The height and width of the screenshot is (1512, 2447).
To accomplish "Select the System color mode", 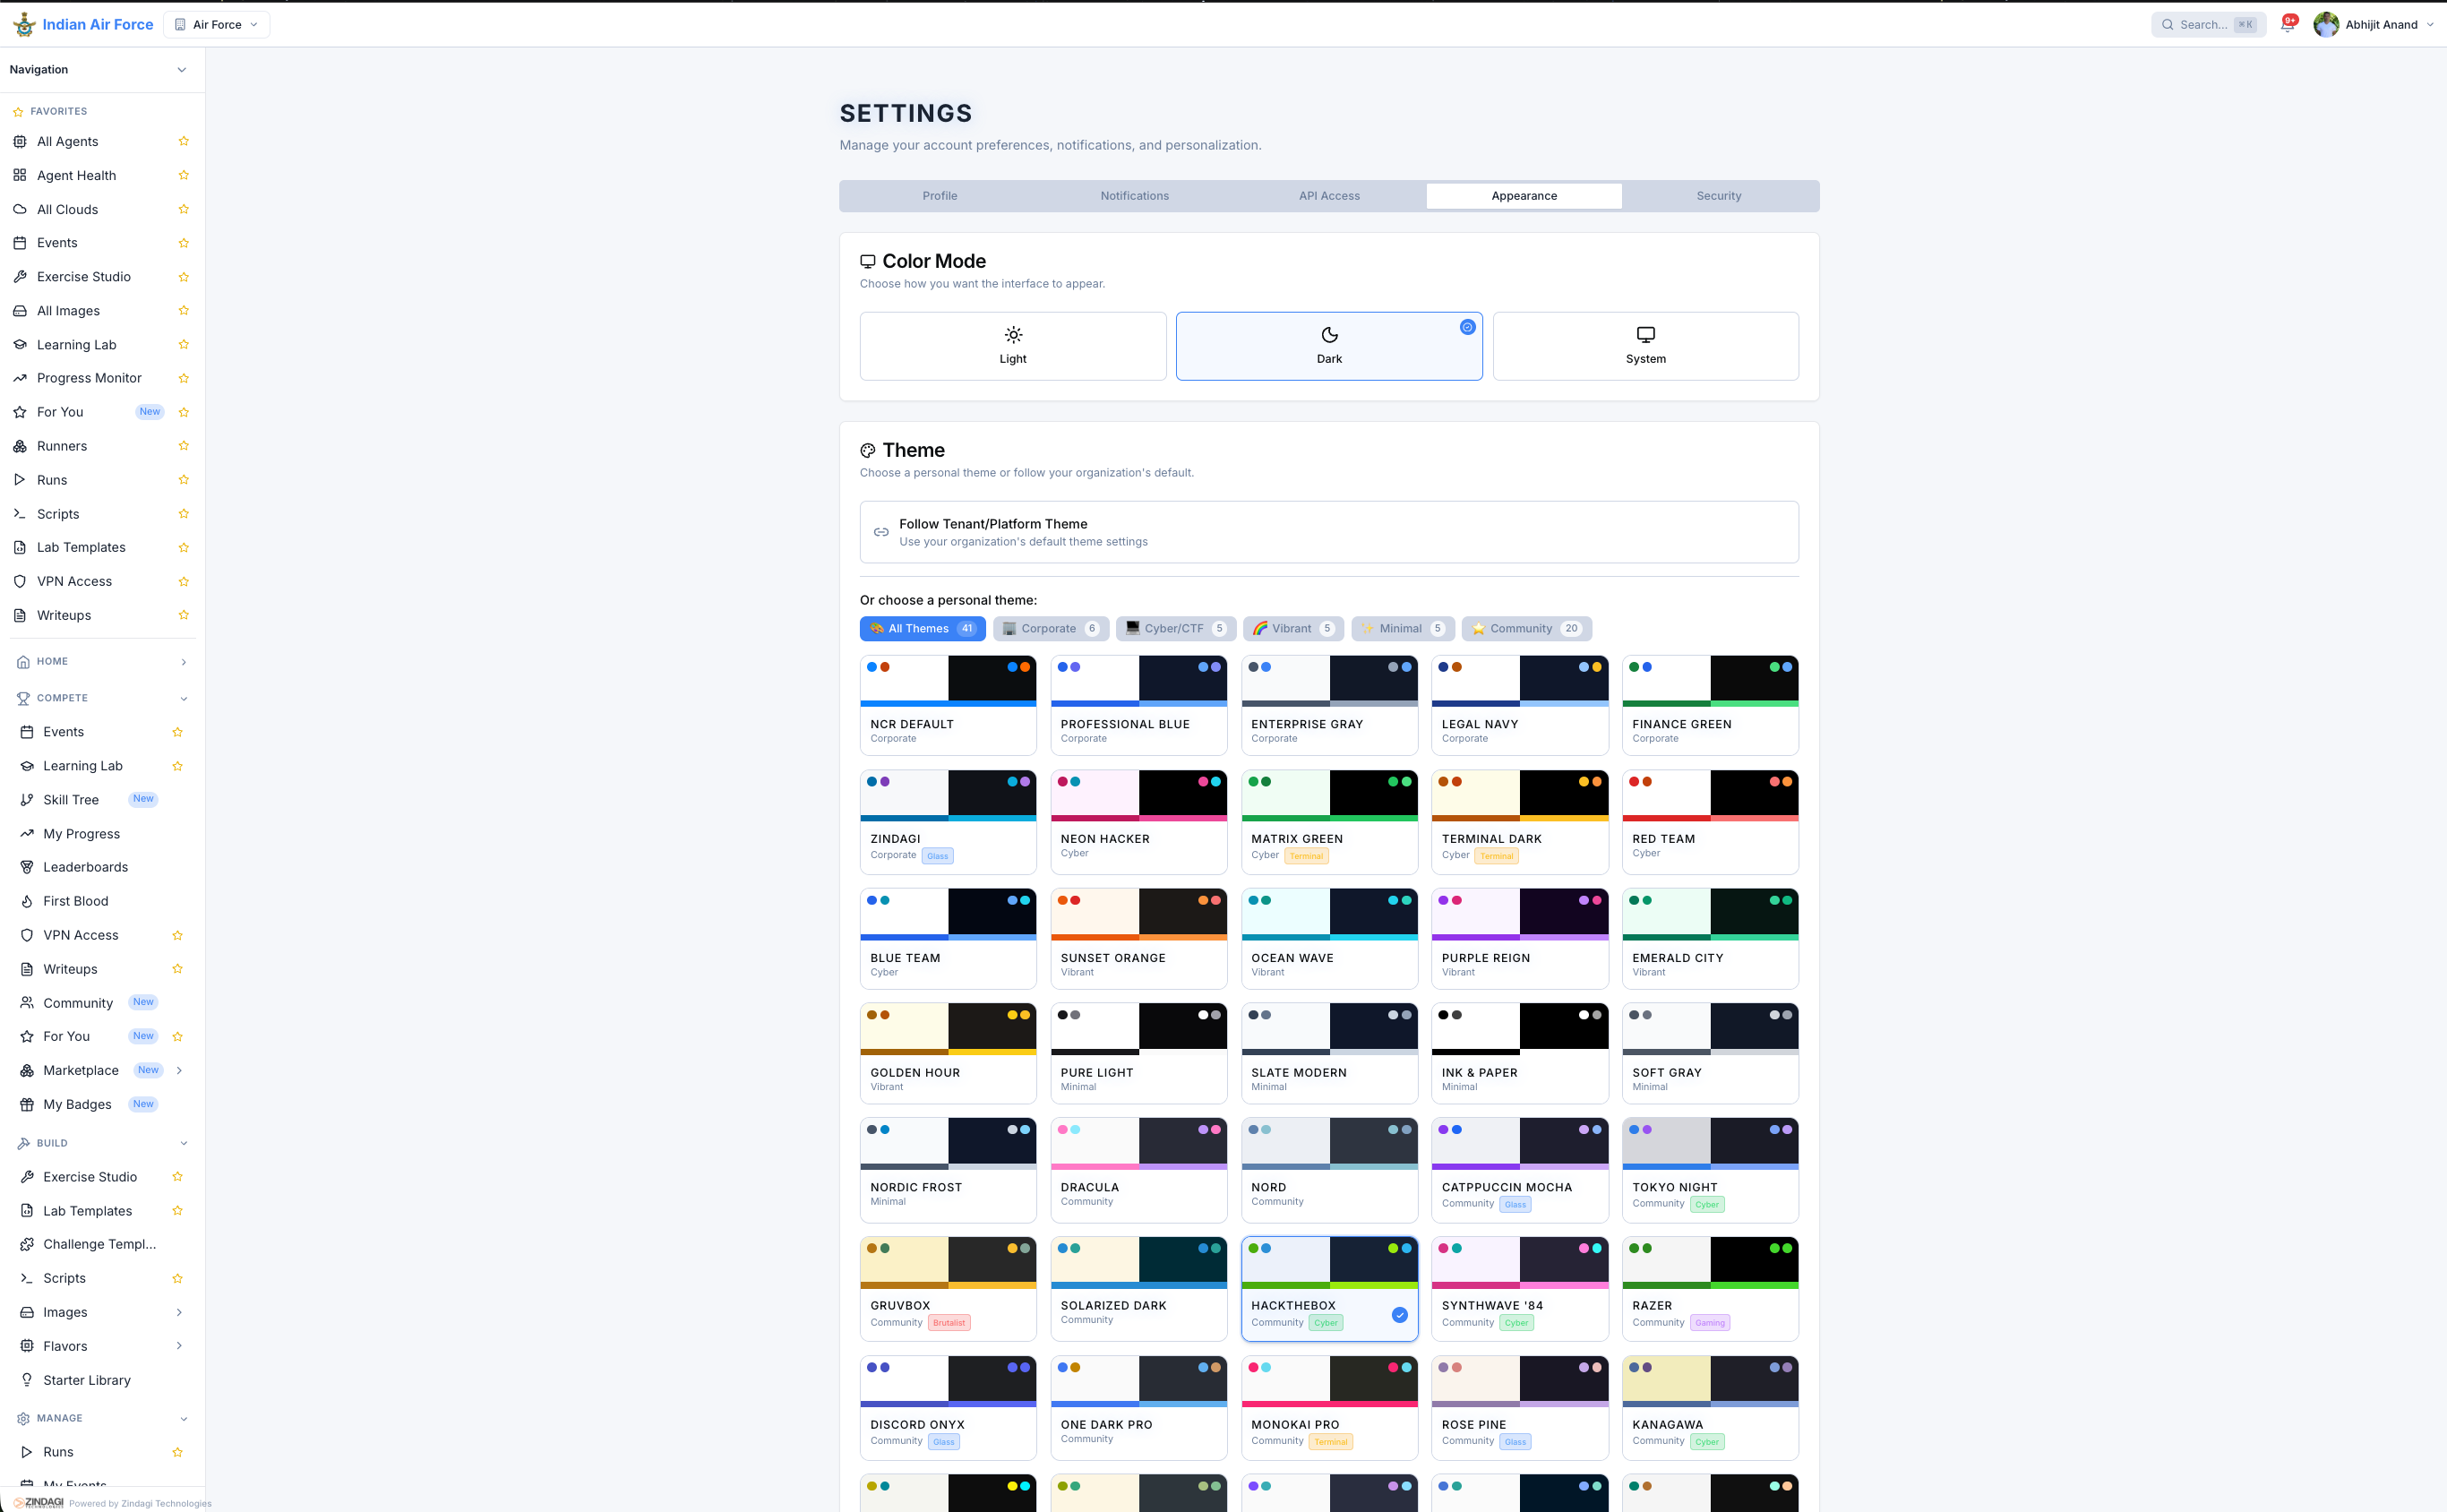I will pos(1644,345).
